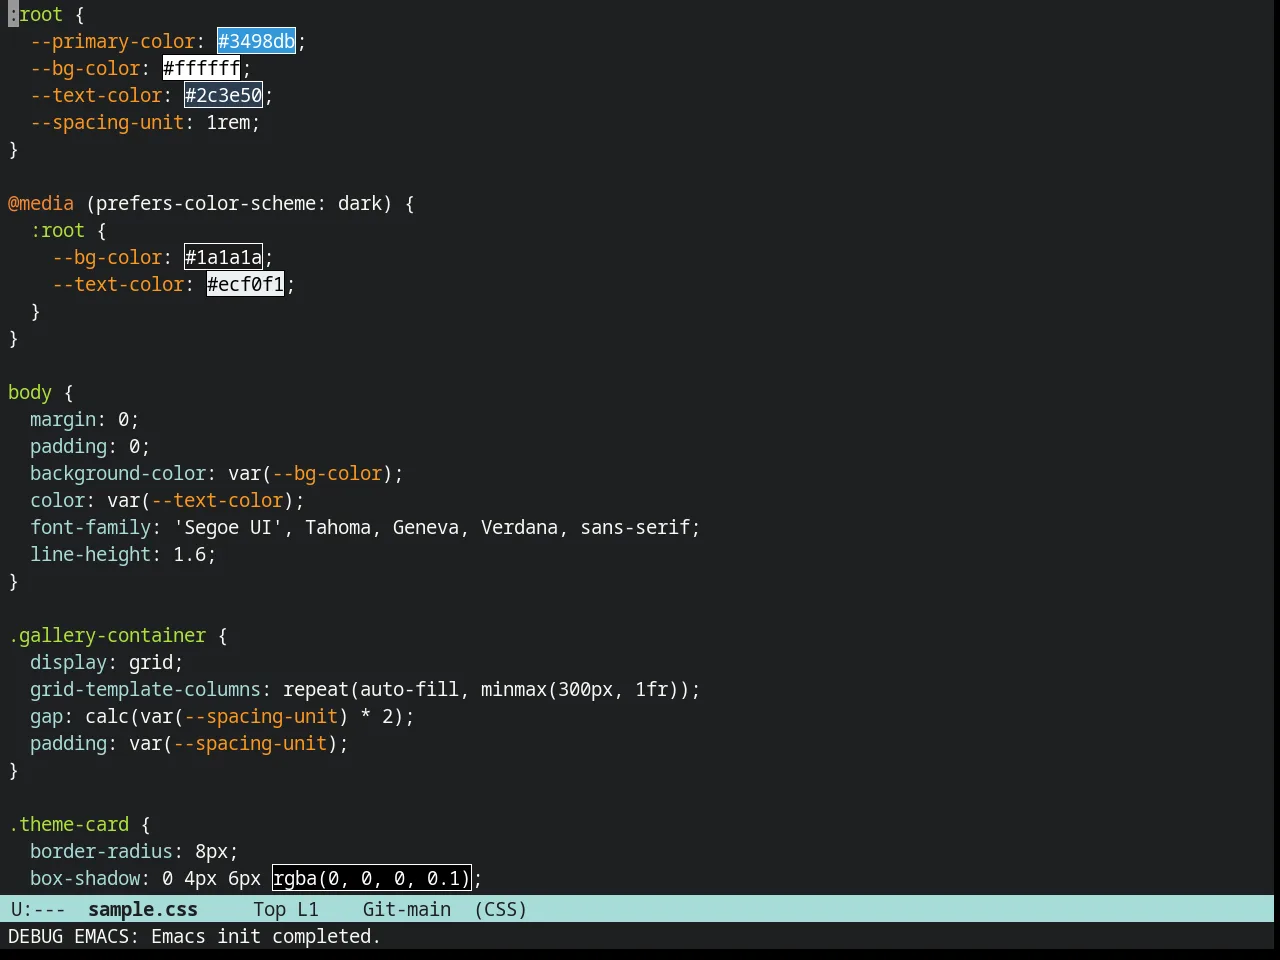Click the DEBUG EMACS message in echo area
1280x960 pixels.
click(194, 936)
